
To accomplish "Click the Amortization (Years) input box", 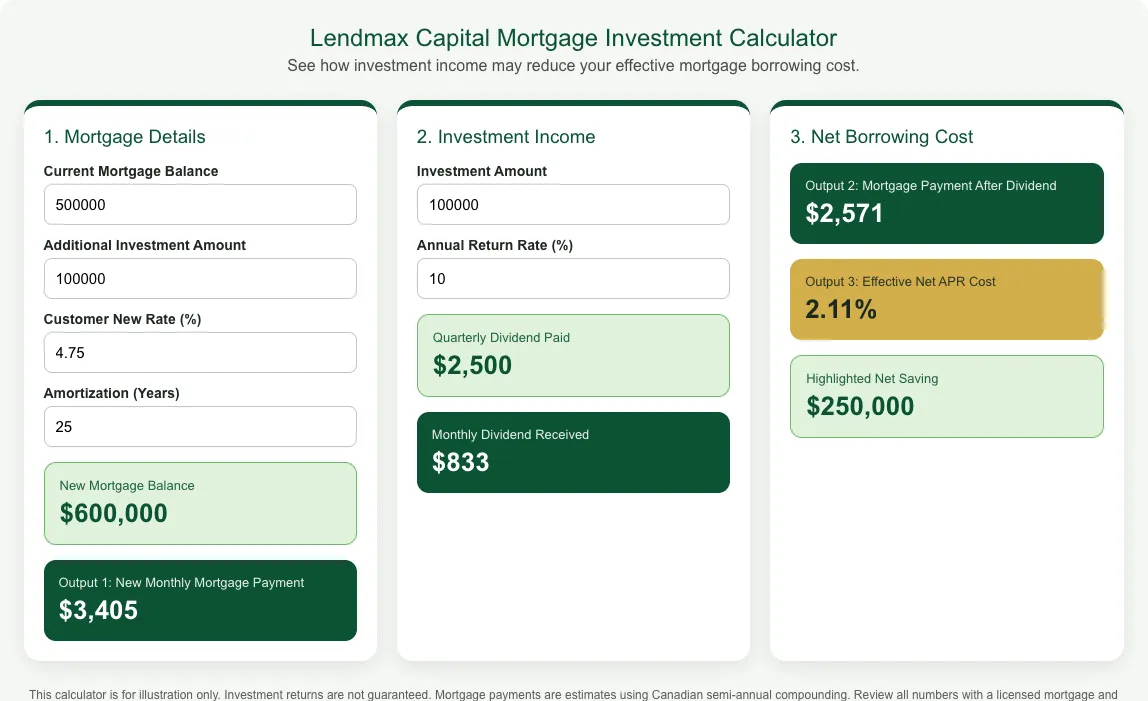I will point(200,426).
